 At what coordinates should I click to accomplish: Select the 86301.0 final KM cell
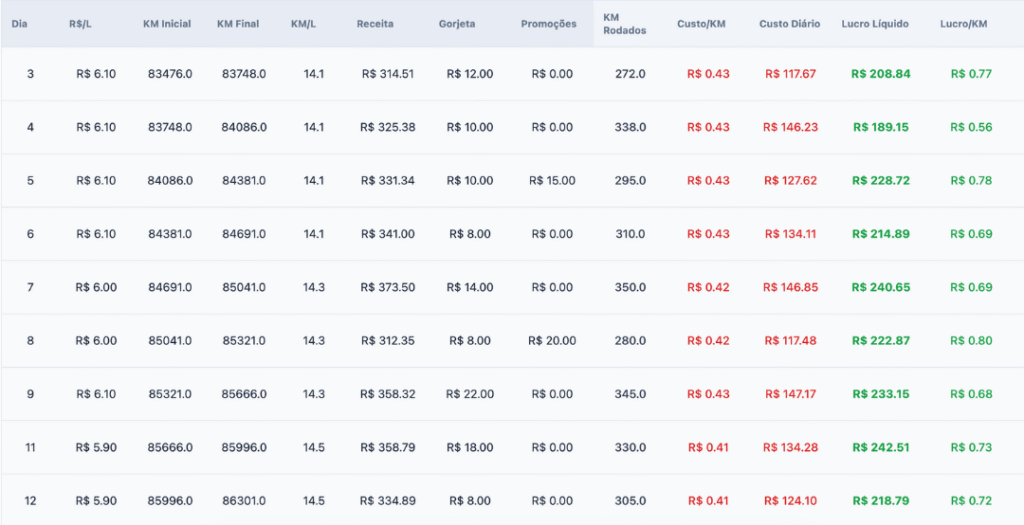[244, 500]
